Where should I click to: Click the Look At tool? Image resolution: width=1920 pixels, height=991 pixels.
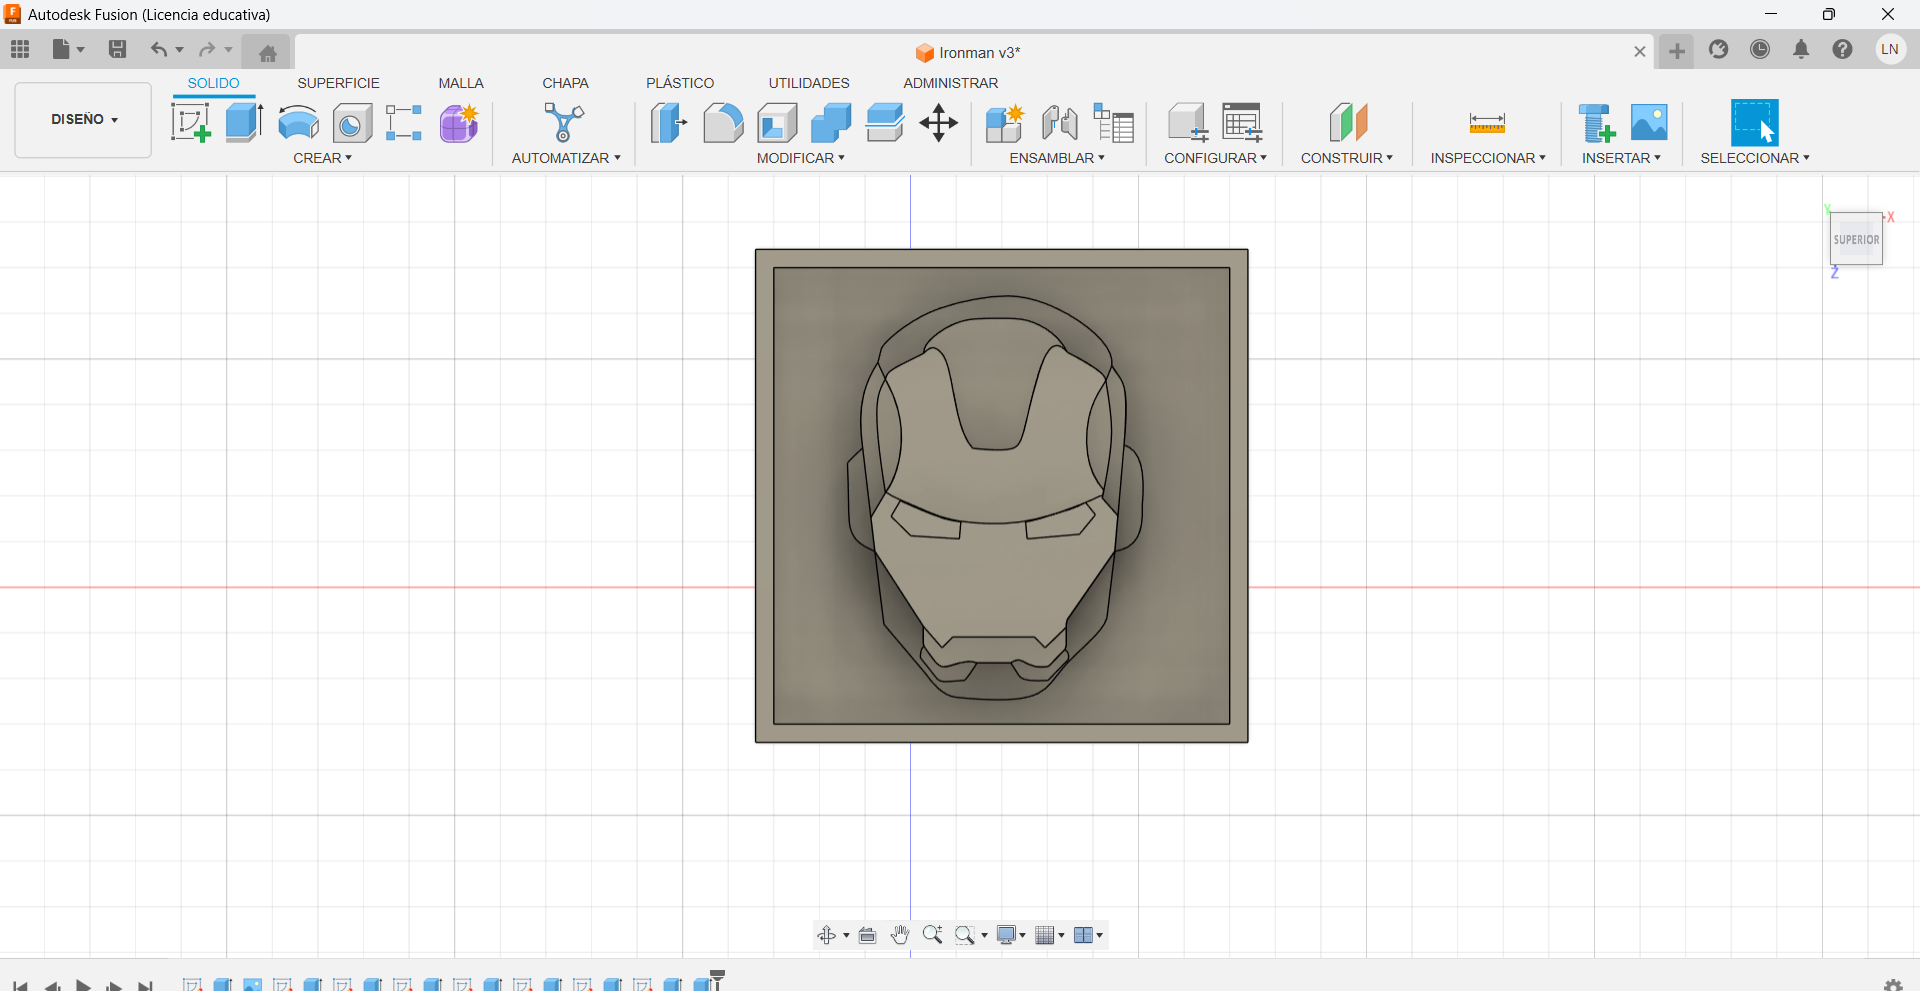pos(867,935)
